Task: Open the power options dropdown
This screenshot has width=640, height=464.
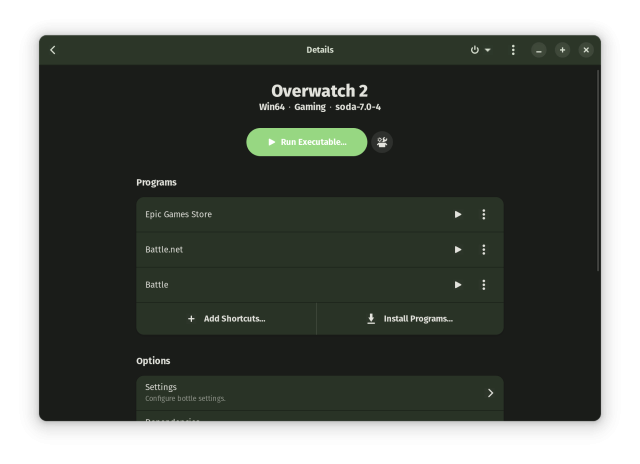Action: click(x=480, y=50)
